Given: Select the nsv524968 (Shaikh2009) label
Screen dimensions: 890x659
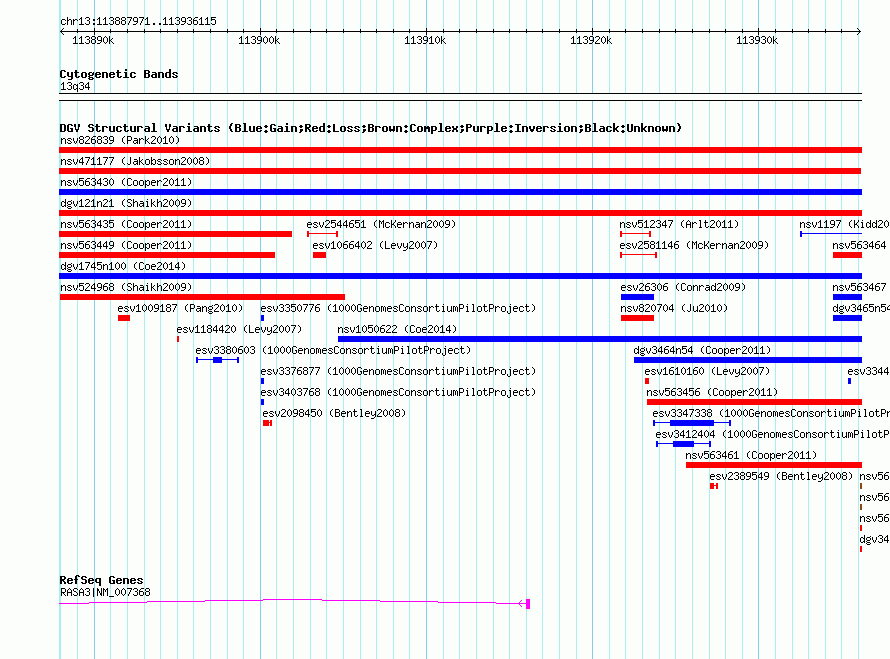Looking at the screenshot, I should 126,287.
